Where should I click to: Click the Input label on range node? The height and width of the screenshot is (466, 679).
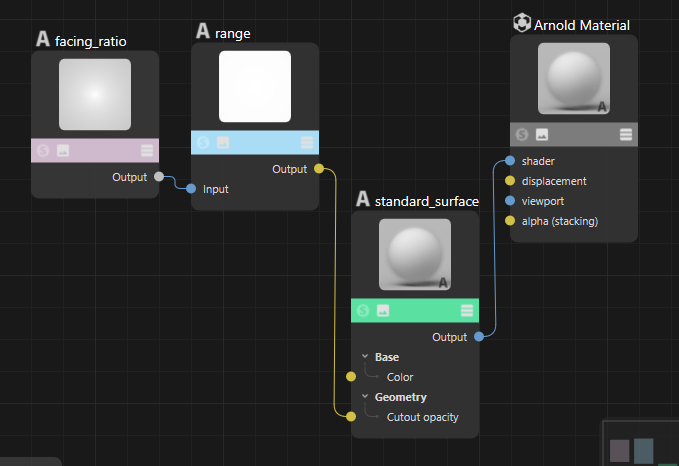pyautogui.click(x=216, y=189)
